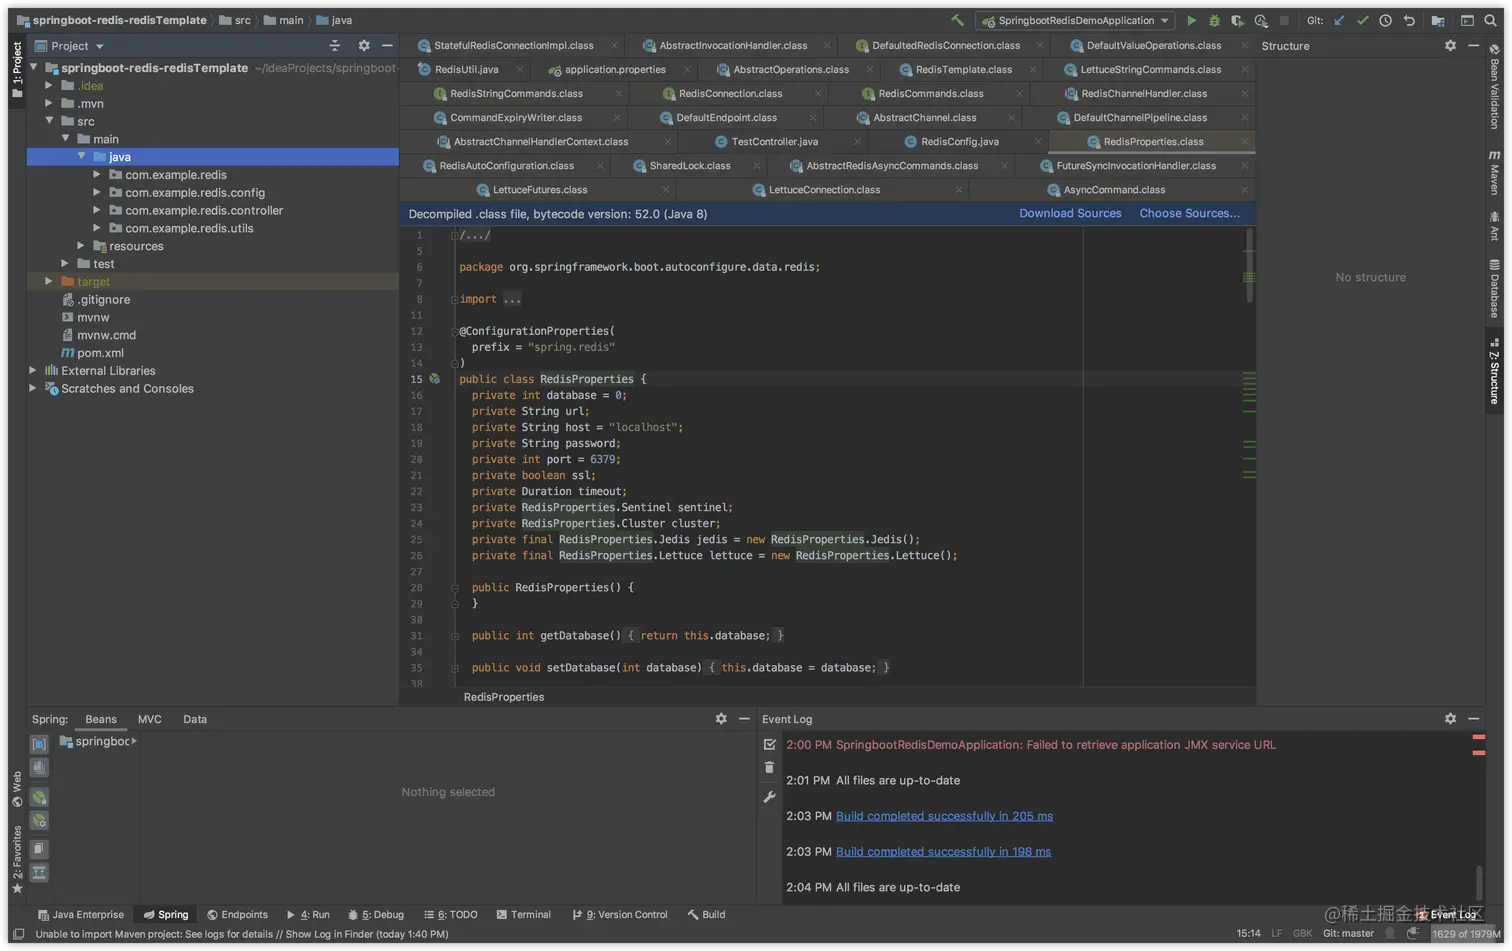
Task: Open the Build completed successfully in 198 ms link
Action: coord(943,852)
